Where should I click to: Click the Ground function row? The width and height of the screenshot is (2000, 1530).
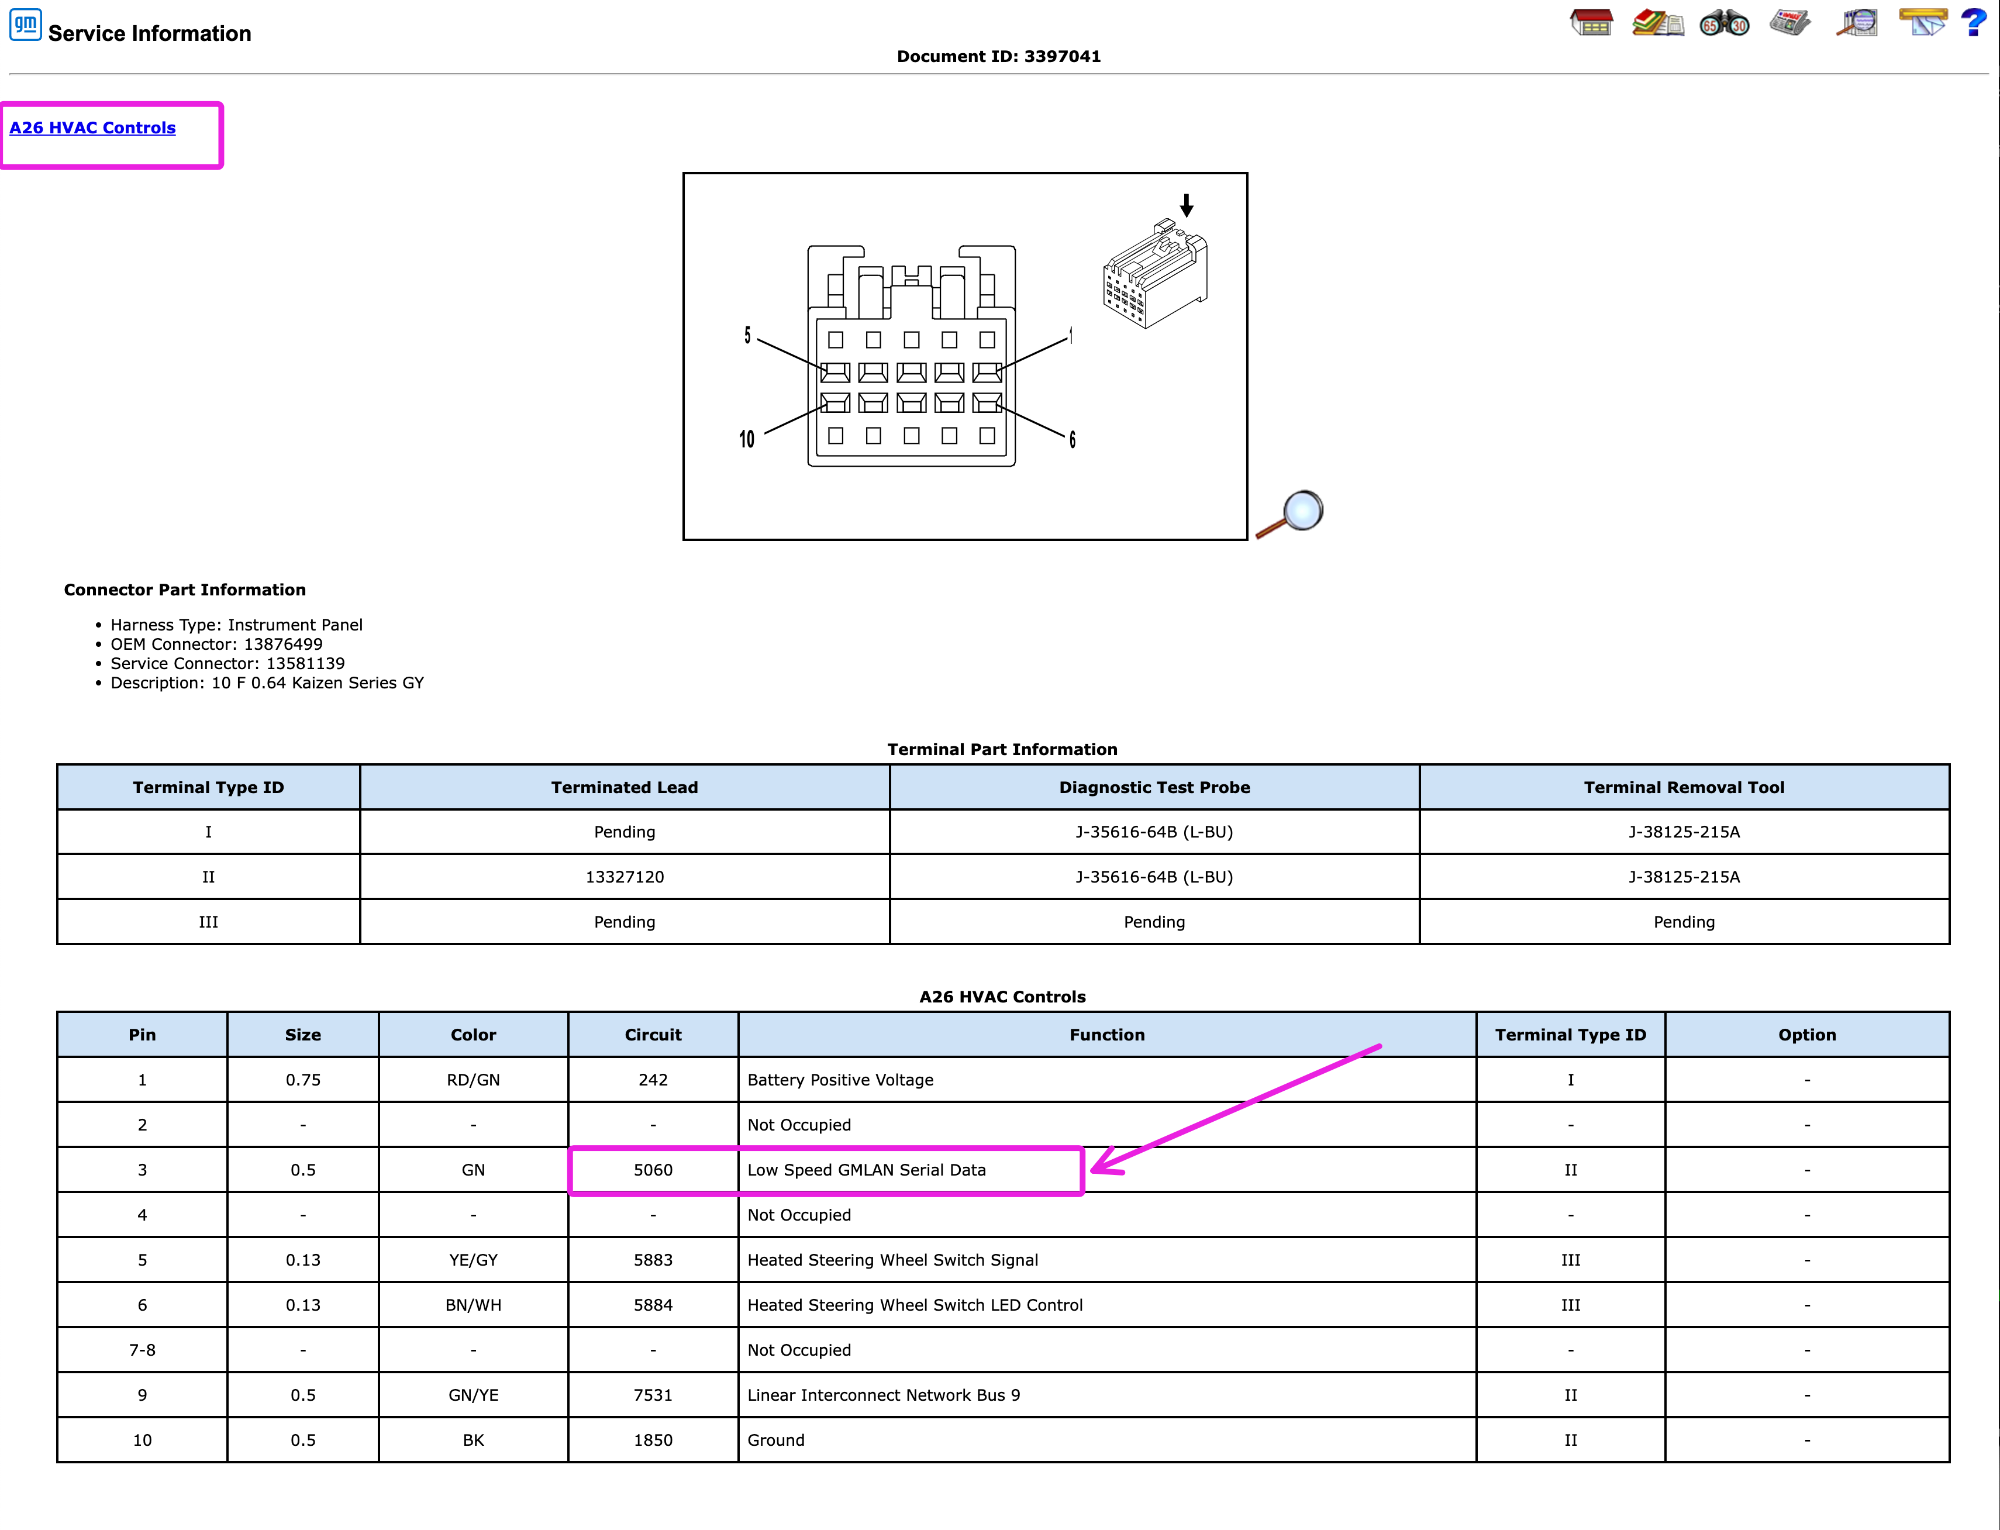1003,1440
